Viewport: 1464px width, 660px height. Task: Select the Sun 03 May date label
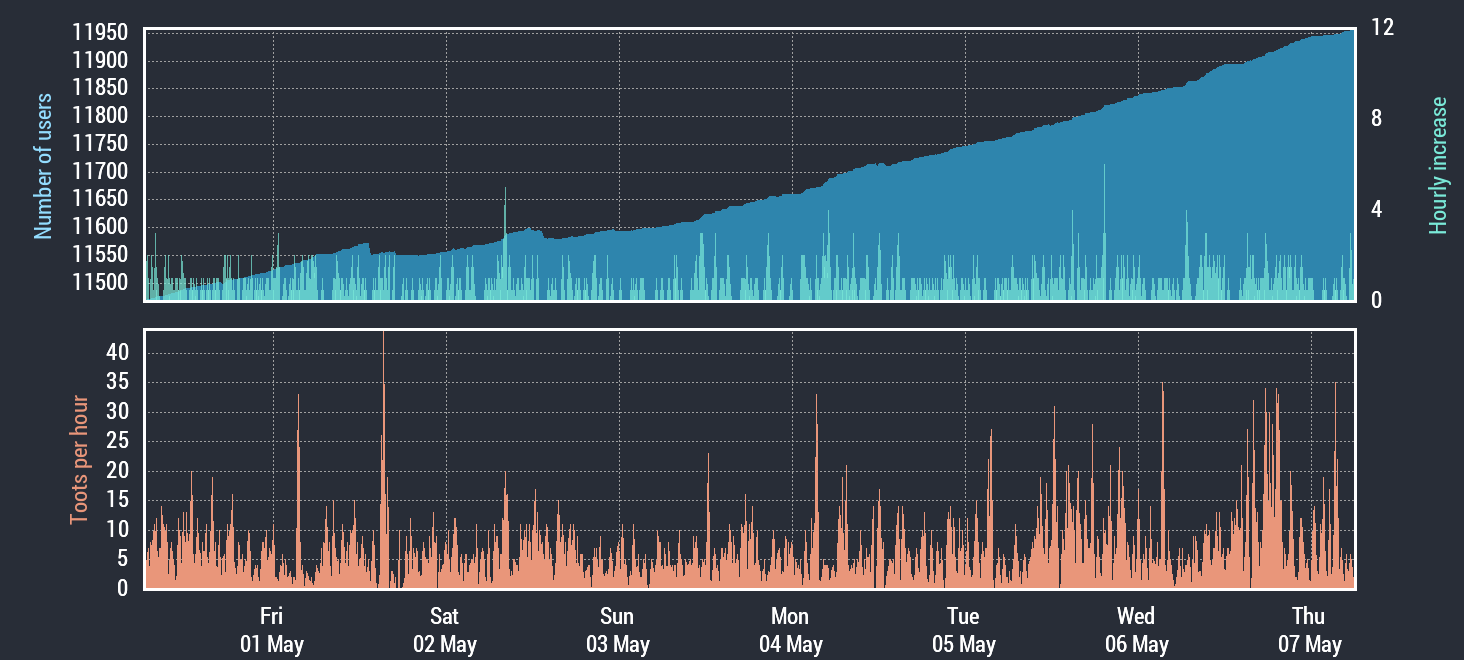tap(617, 630)
